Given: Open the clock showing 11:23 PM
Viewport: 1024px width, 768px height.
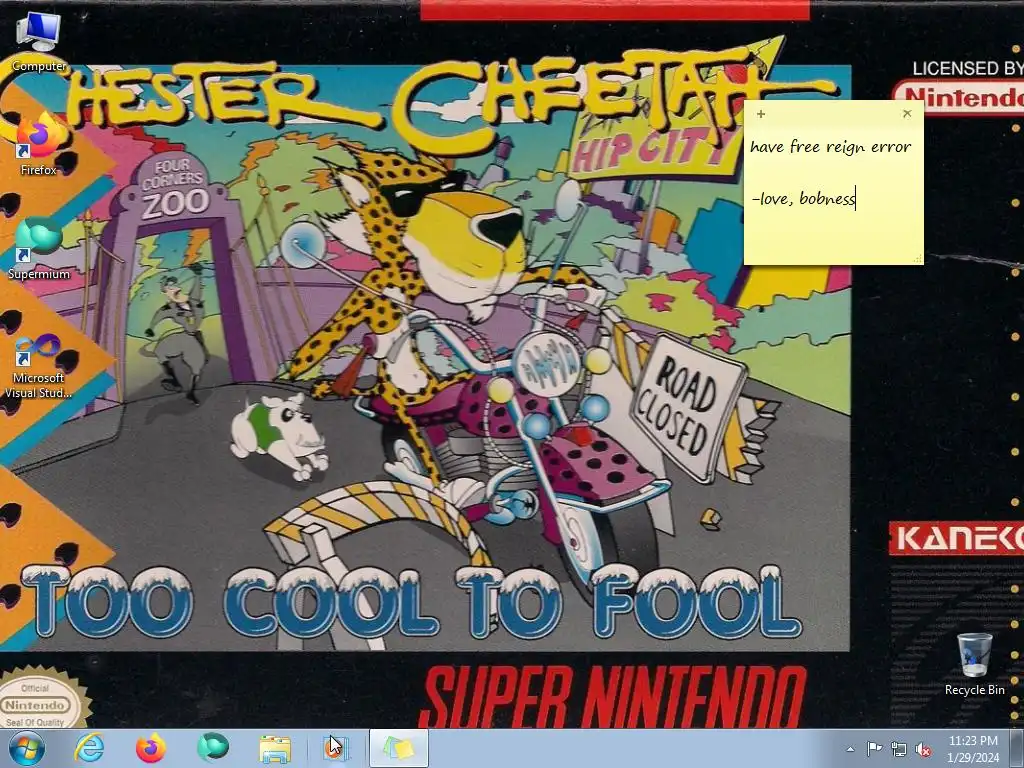Looking at the screenshot, I should [973, 749].
